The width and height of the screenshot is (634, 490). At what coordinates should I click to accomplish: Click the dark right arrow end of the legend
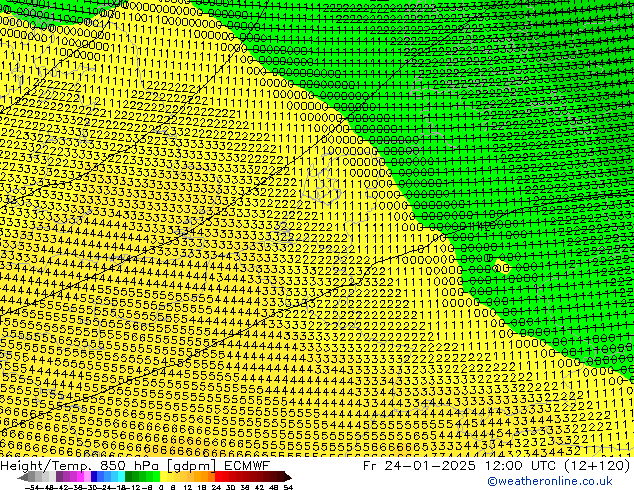point(288,477)
